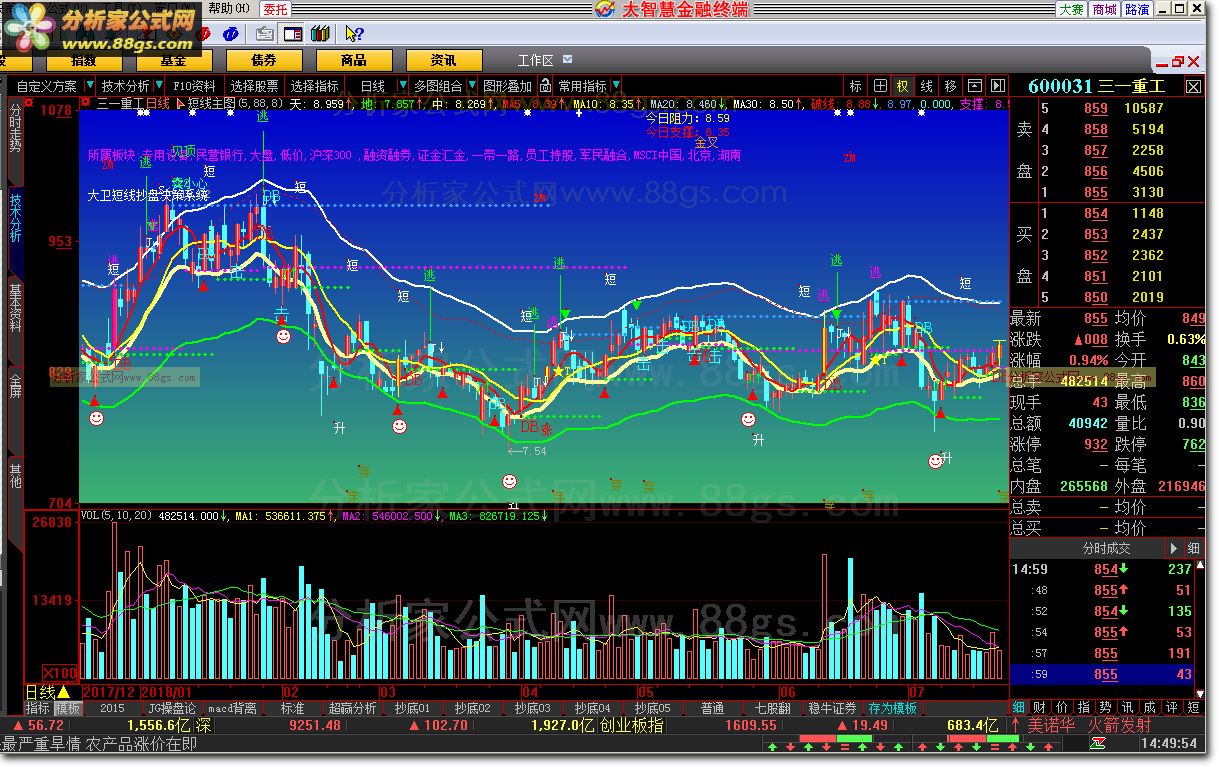
Task: Click the X100 volume scale box
Action: 60,672
